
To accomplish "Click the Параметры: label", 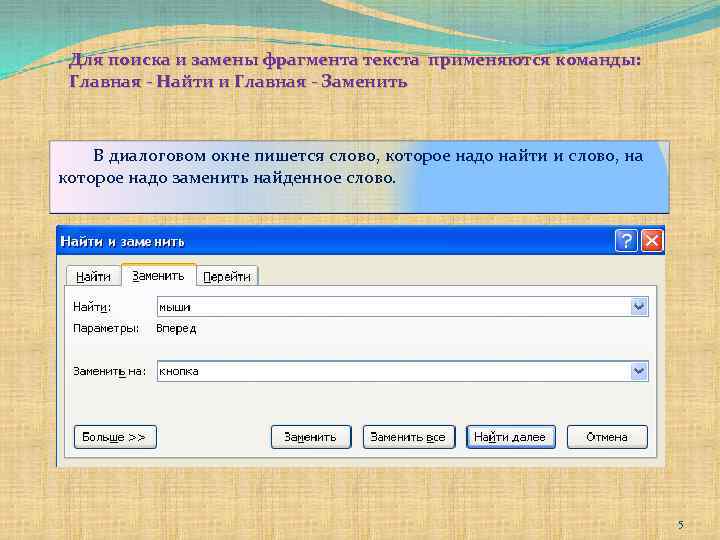I will [106, 329].
